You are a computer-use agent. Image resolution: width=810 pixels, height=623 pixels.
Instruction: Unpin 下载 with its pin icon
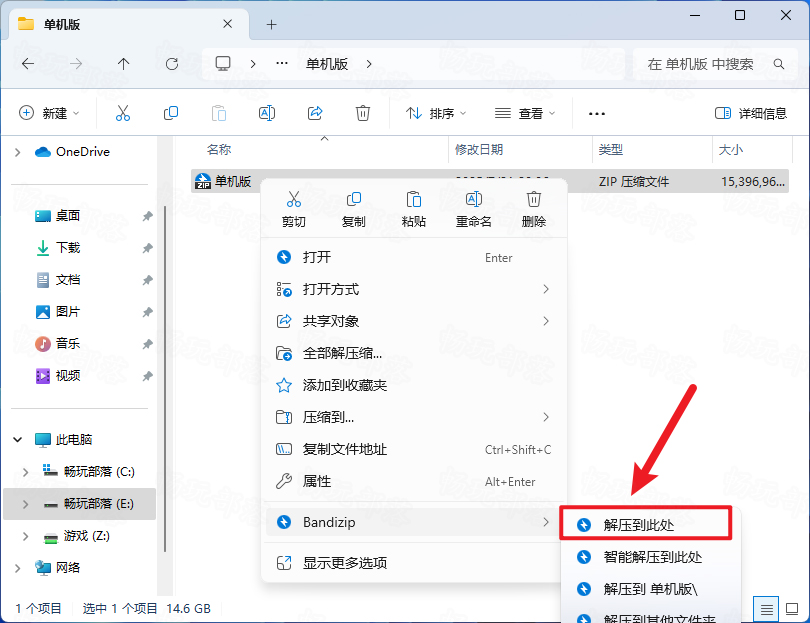point(148,248)
